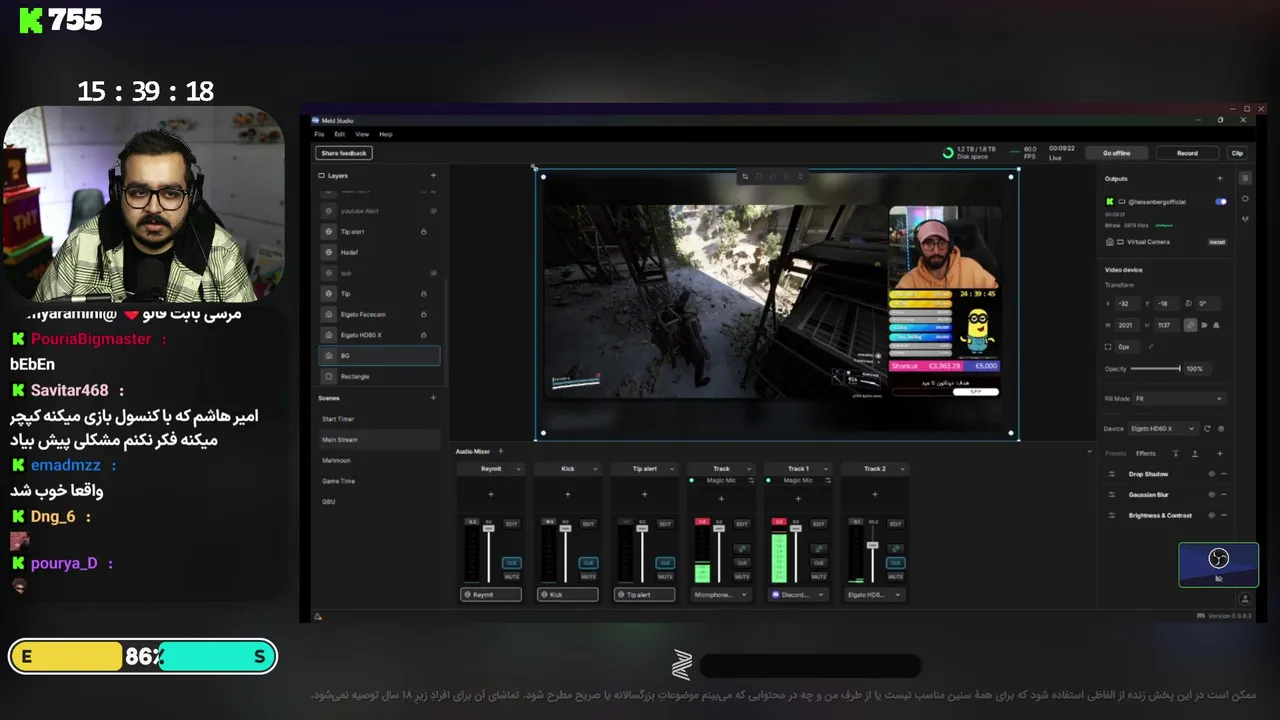This screenshot has height=720, width=1280.
Task: Unlock the Elgato Facecam layer
Action: (x=423, y=314)
